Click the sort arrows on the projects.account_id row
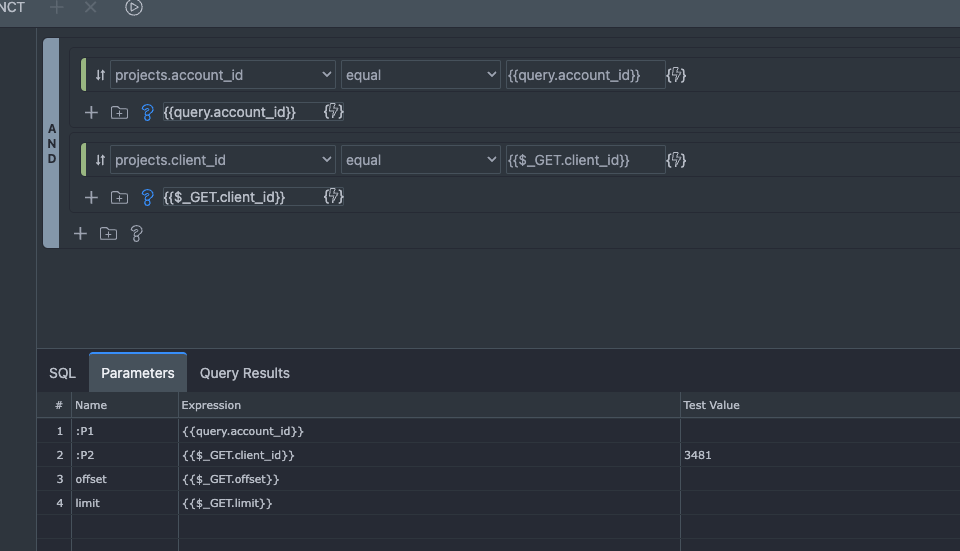The width and height of the screenshot is (960, 551). click(100, 75)
